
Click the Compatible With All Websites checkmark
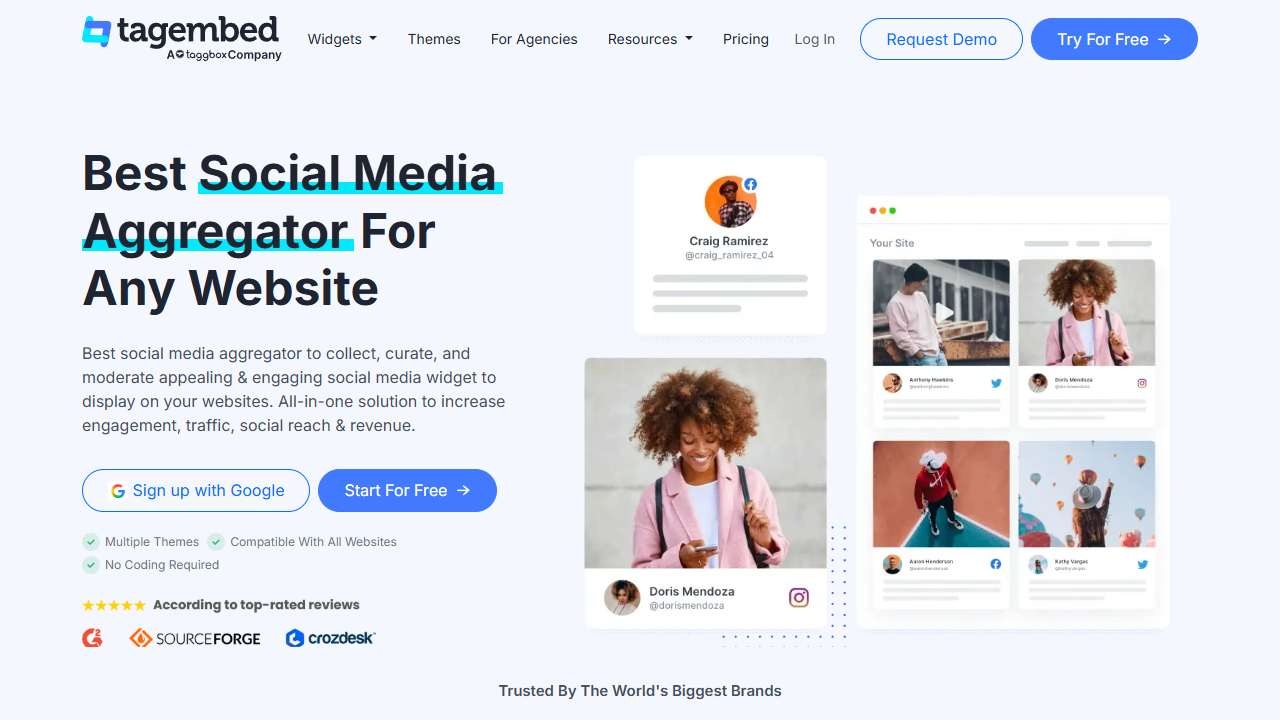[216, 542]
